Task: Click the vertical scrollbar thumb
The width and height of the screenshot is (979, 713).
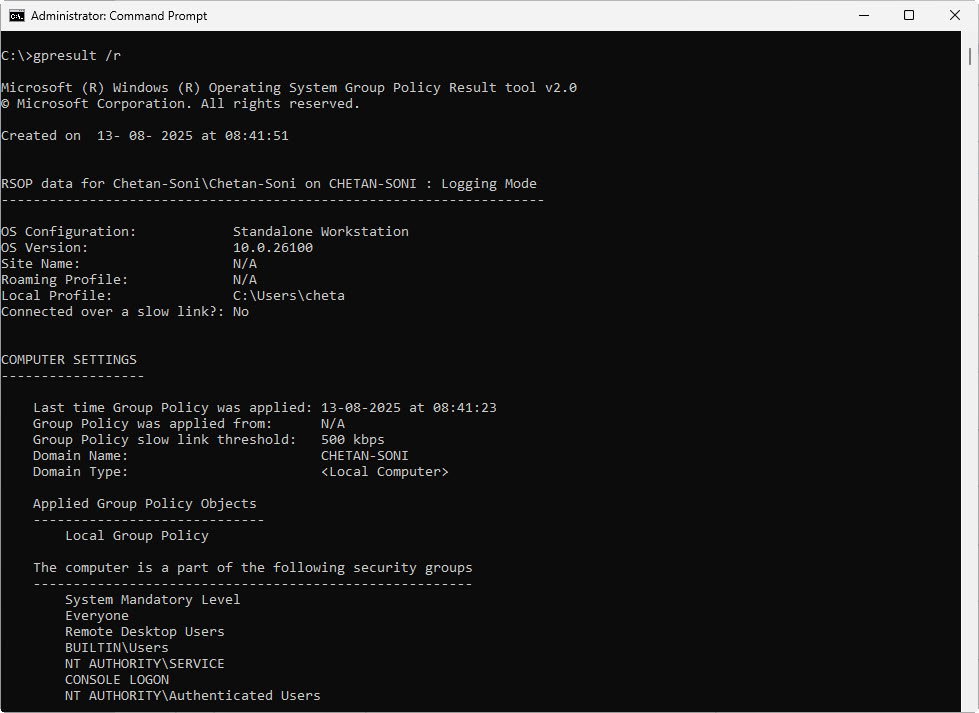Action: click(x=970, y=56)
